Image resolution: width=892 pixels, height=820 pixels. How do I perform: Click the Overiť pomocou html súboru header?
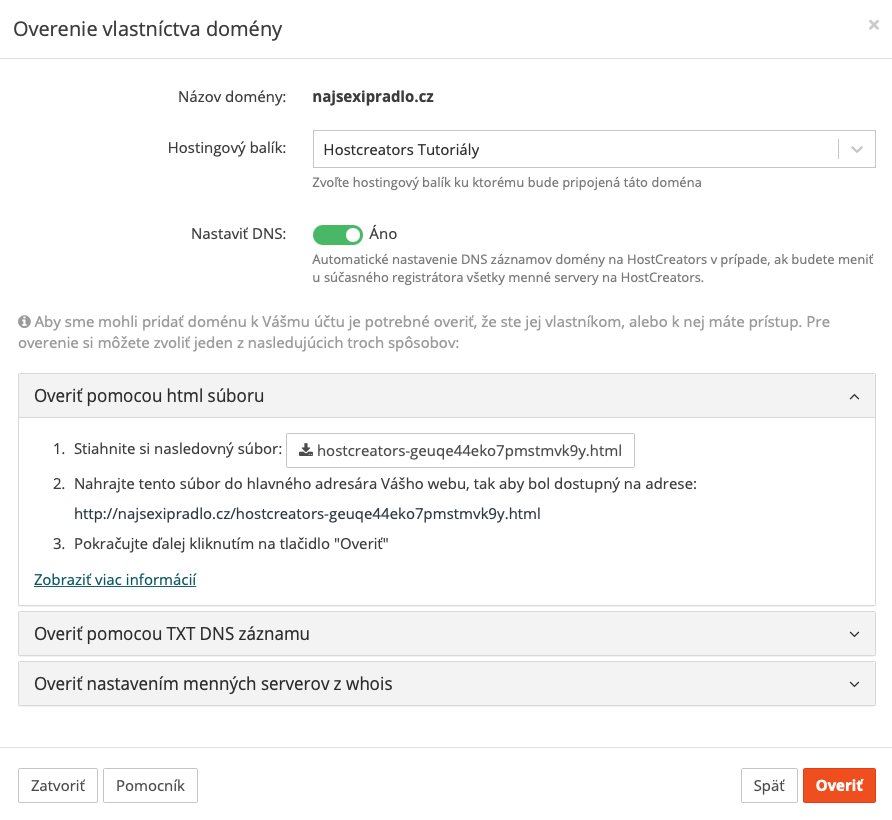click(447, 396)
